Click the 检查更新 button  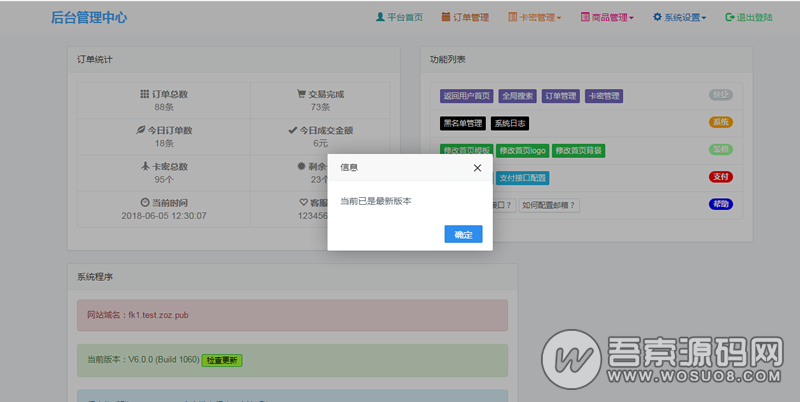pyautogui.click(x=222, y=360)
